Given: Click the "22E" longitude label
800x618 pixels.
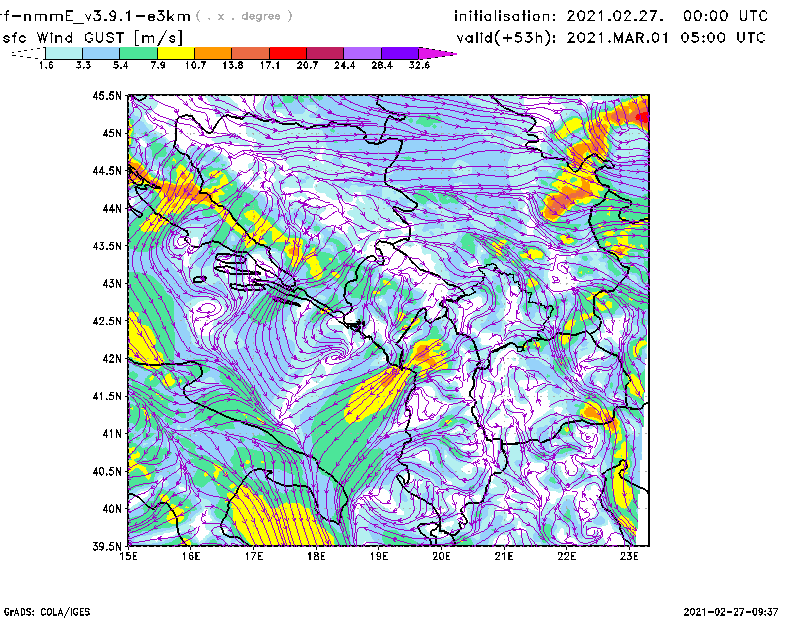Looking at the screenshot, I should (567, 556).
